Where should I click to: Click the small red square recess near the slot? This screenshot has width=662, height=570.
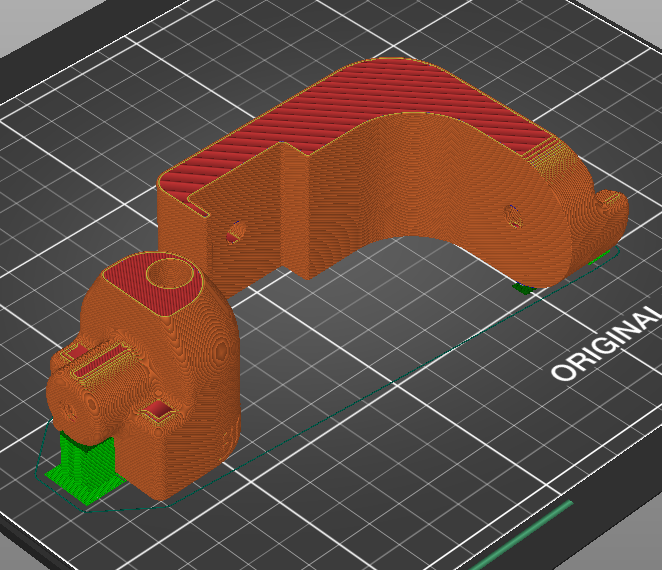[x=76, y=352]
